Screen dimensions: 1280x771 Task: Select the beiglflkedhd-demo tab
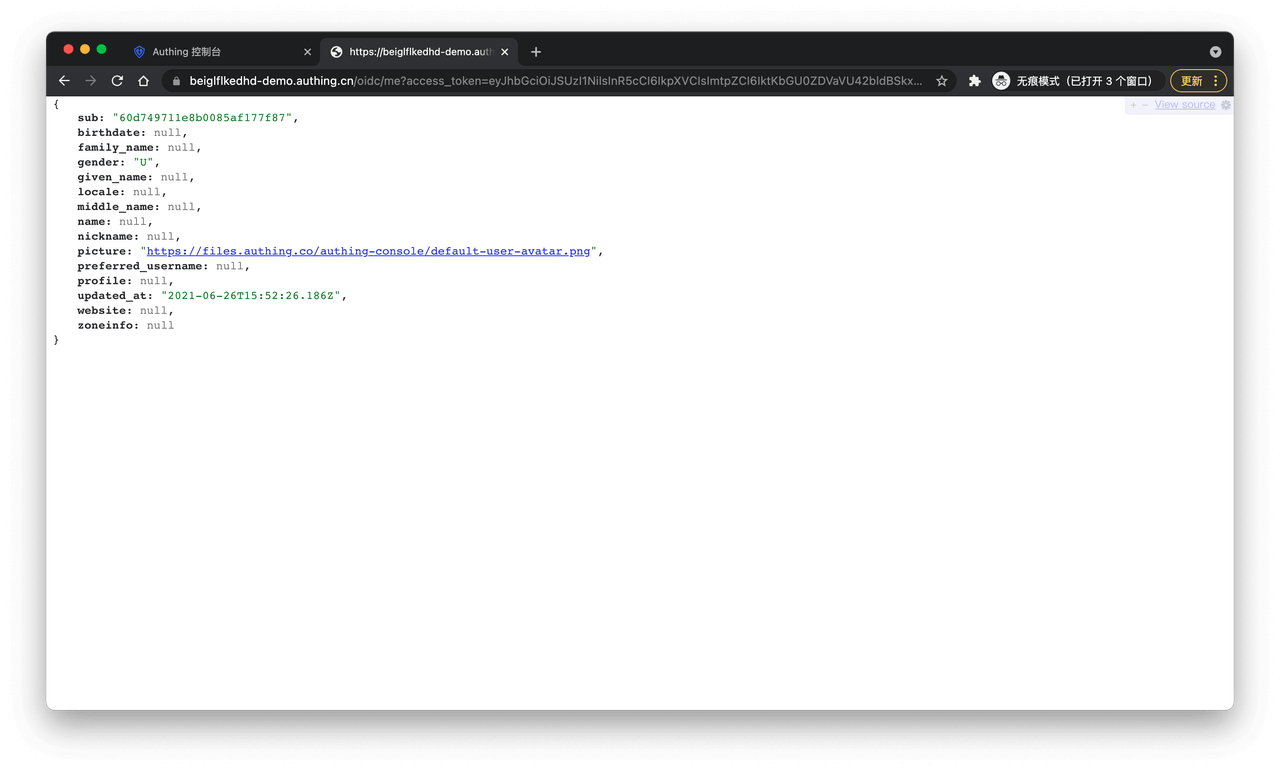click(x=415, y=52)
